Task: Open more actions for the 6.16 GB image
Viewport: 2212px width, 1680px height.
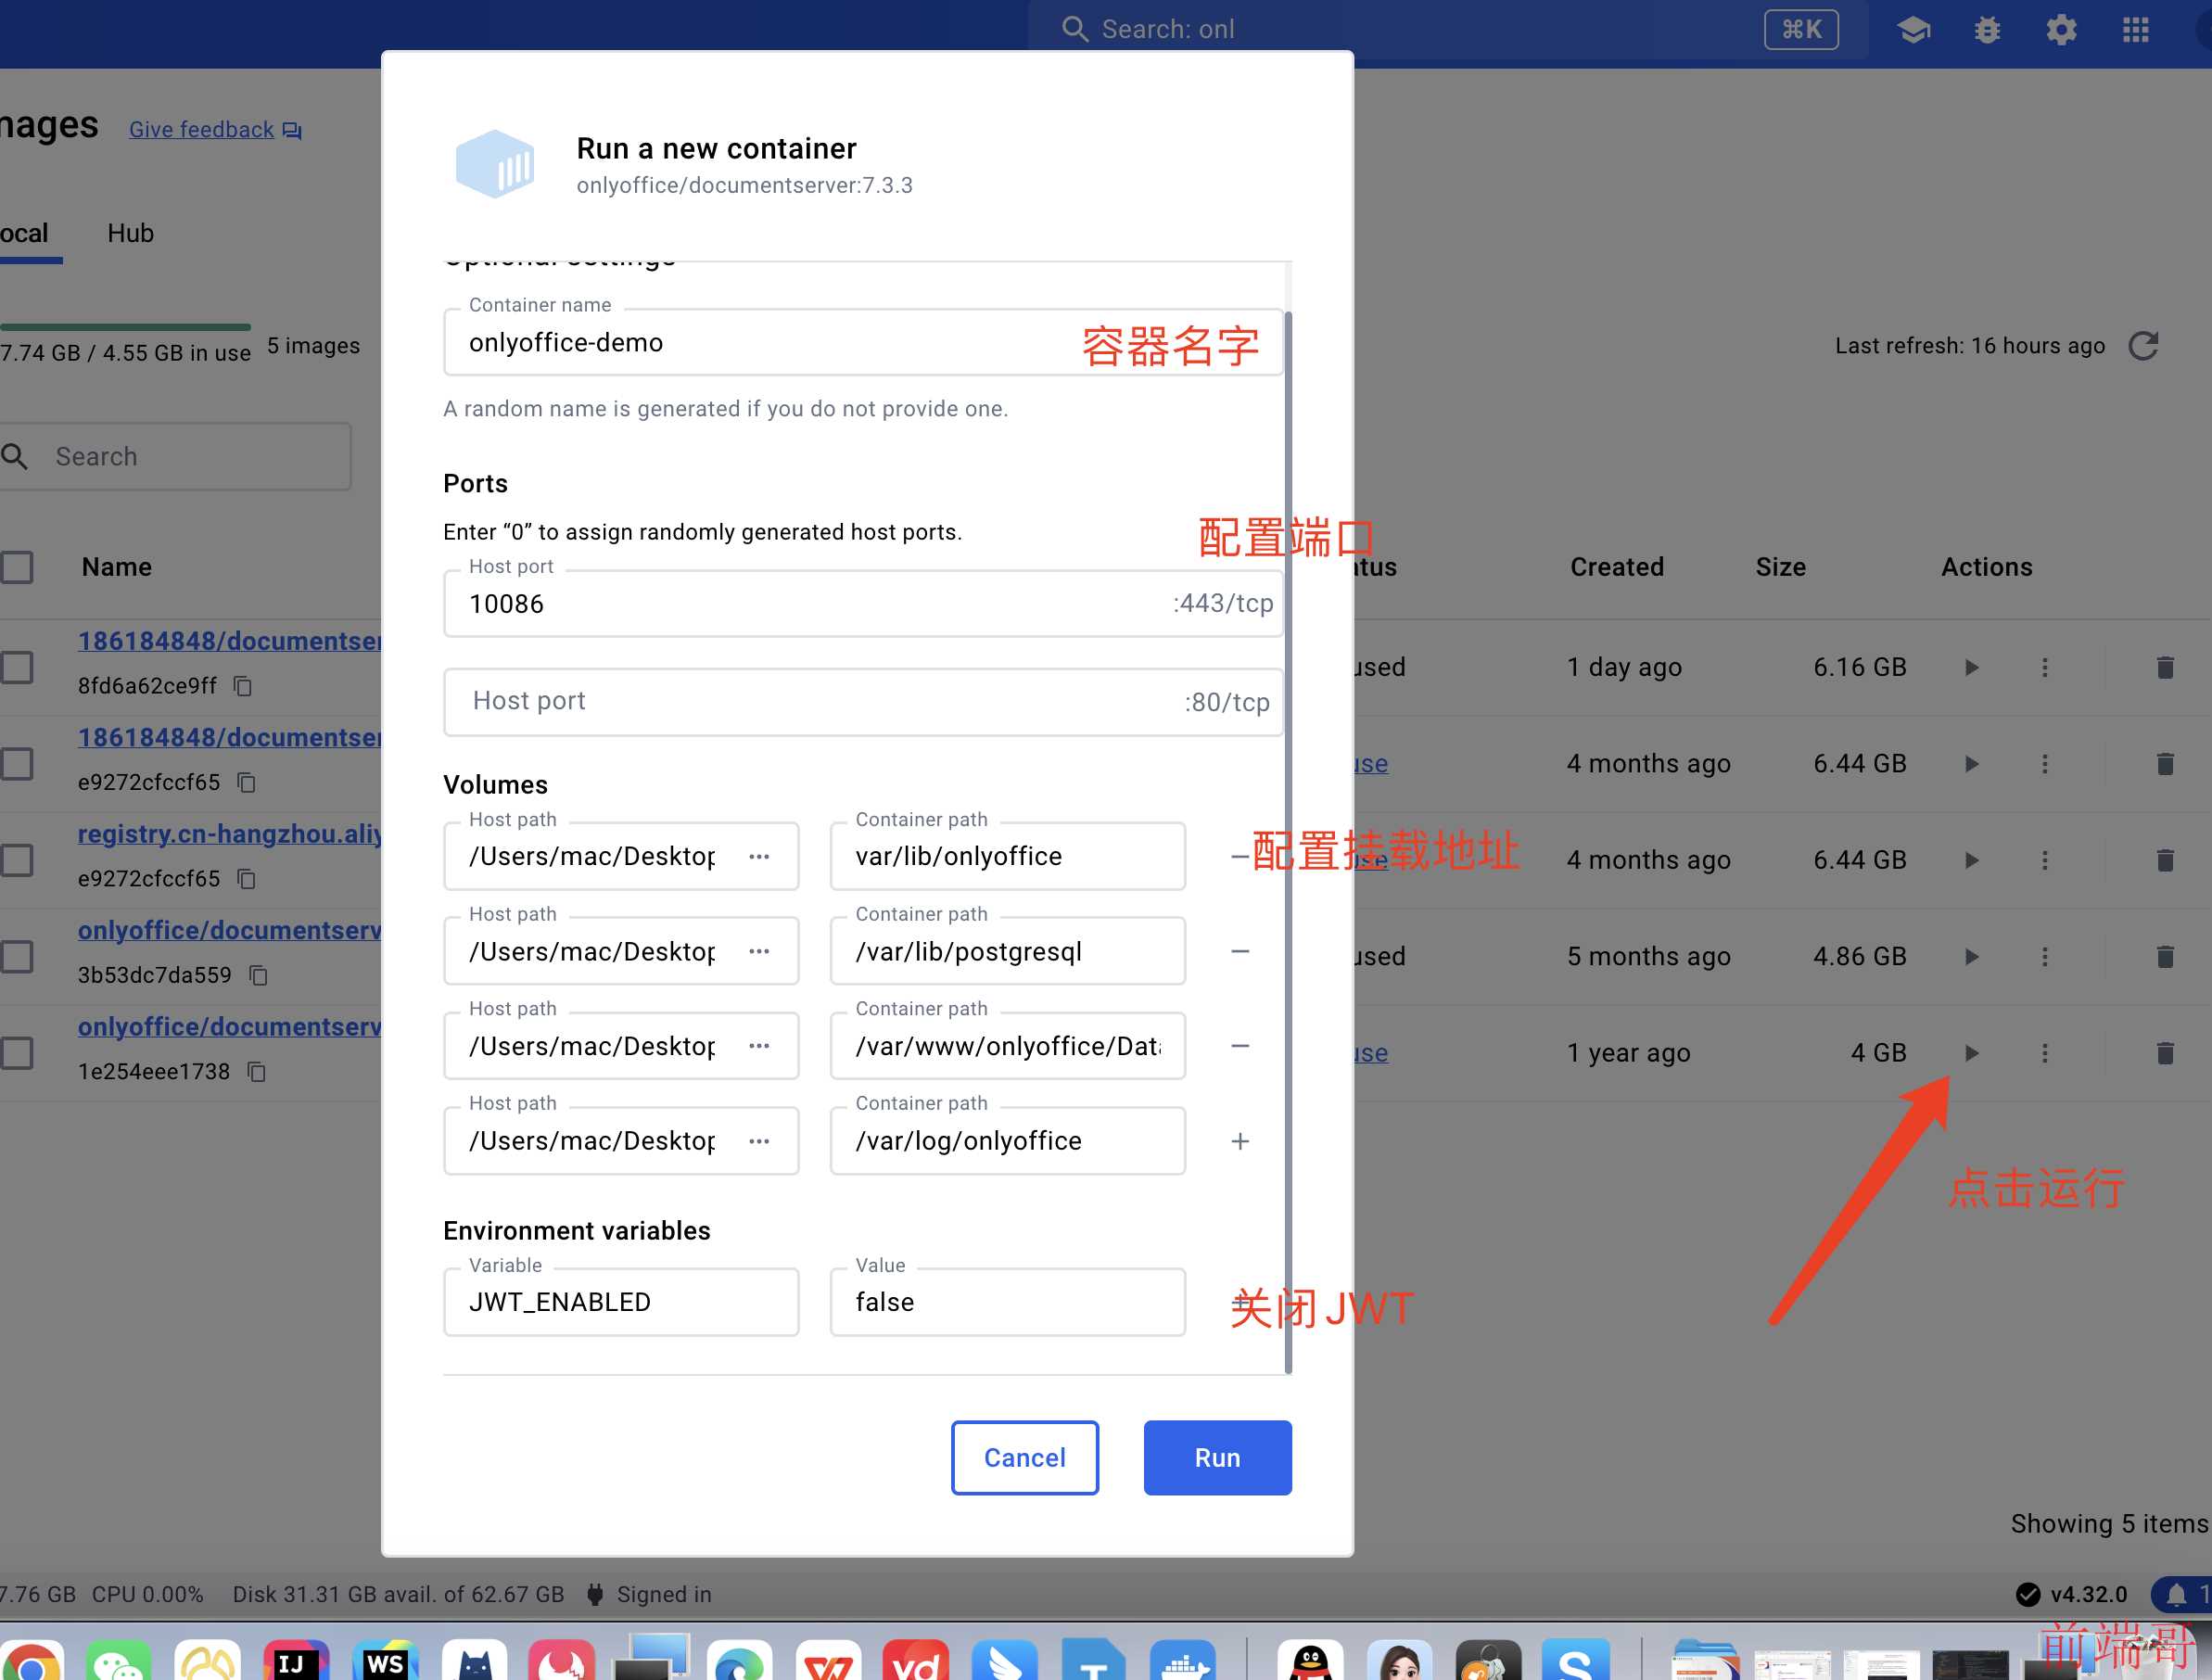Action: click(2045, 667)
